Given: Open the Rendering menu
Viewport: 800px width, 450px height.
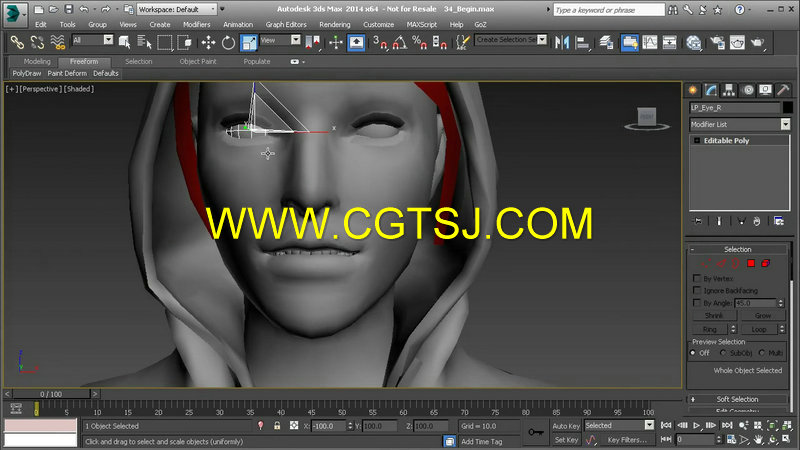Looking at the screenshot, I should [x=335, y=24].
